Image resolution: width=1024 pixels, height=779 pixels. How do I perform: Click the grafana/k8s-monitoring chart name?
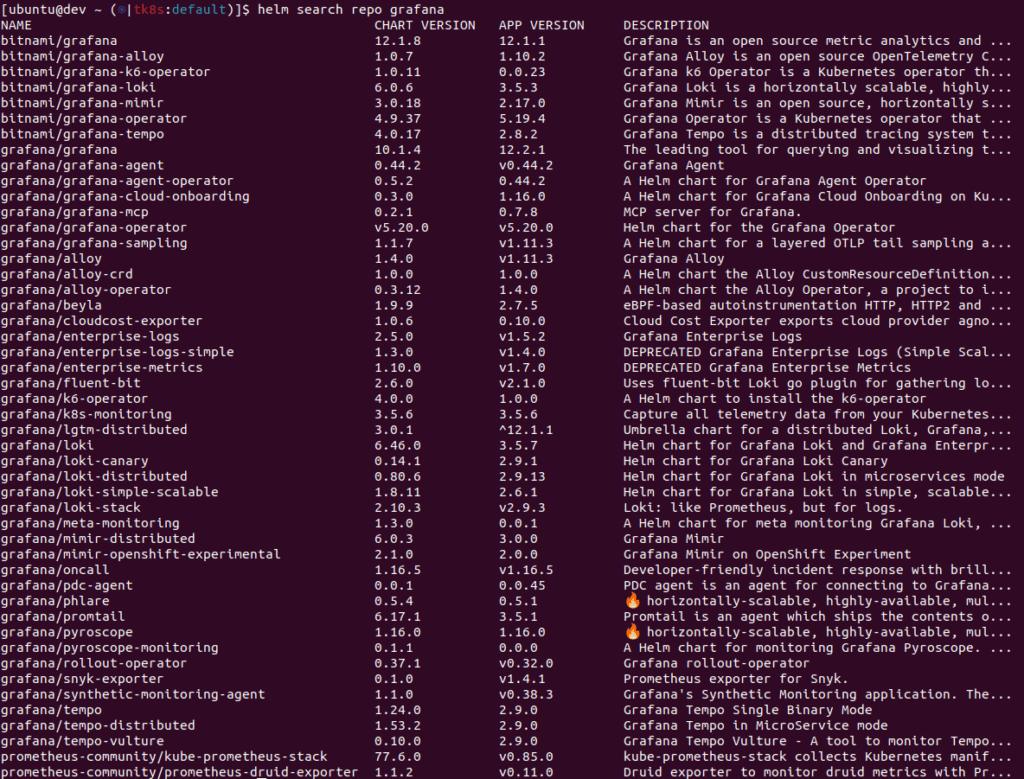86,414
